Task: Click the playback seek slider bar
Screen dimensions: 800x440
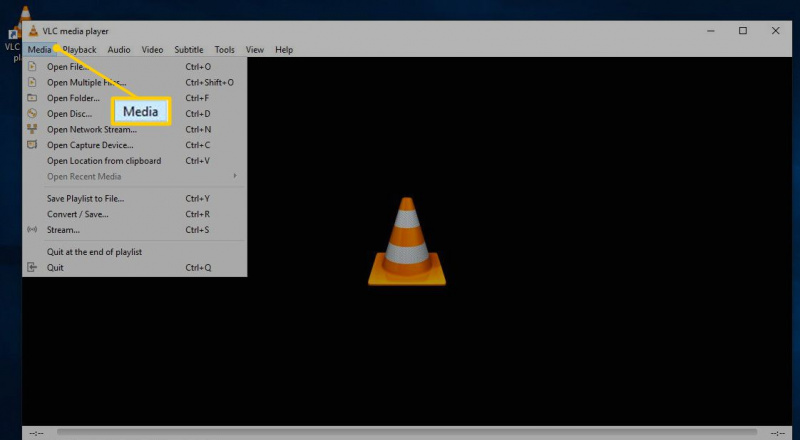Action: 407,432
